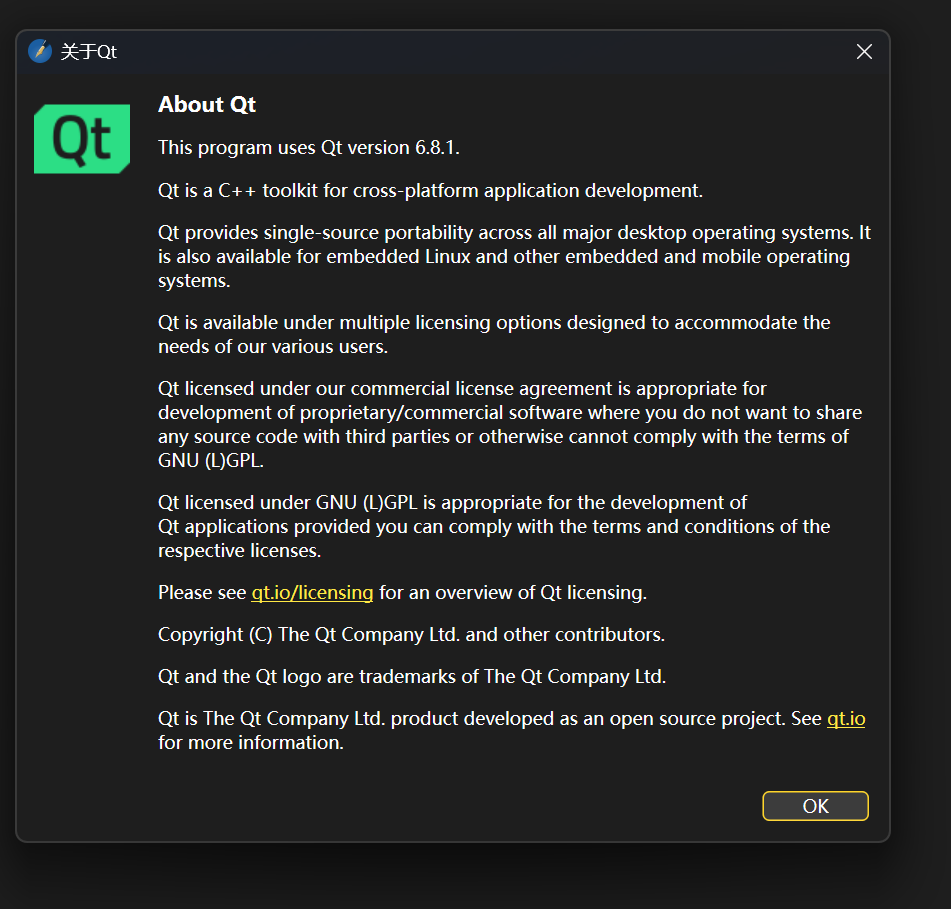Click the Qt logo trademarks sentence
951x909 pixels.
411,677
